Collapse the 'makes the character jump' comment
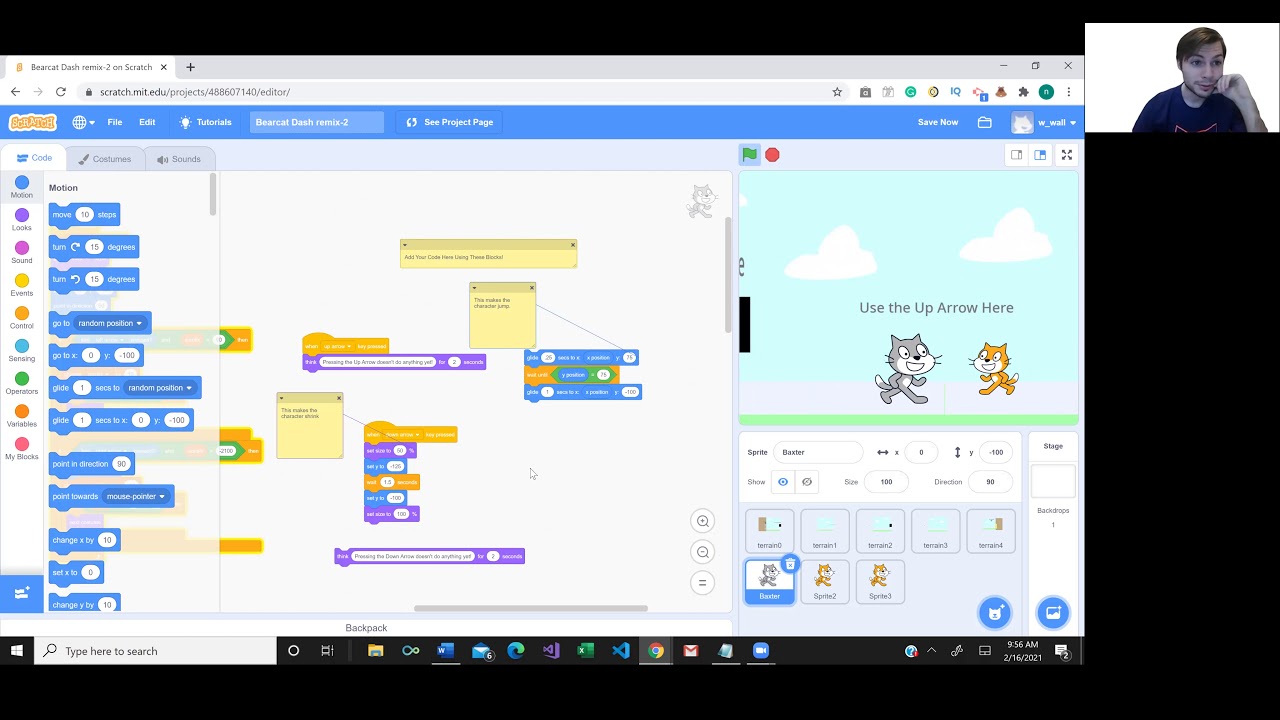 pos(474,288)
